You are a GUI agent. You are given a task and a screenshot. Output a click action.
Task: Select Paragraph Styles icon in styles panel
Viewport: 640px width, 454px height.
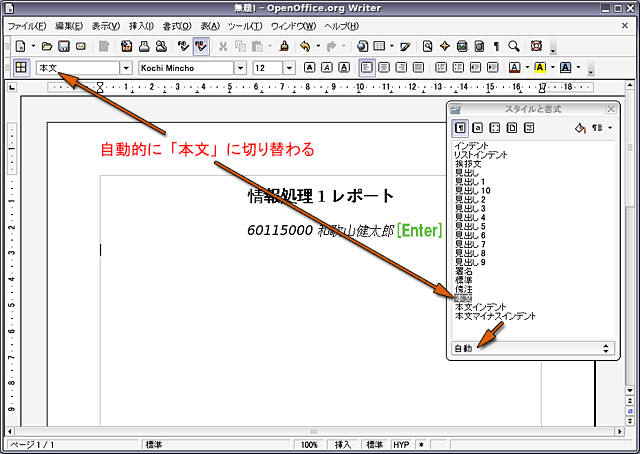[461, 127]
